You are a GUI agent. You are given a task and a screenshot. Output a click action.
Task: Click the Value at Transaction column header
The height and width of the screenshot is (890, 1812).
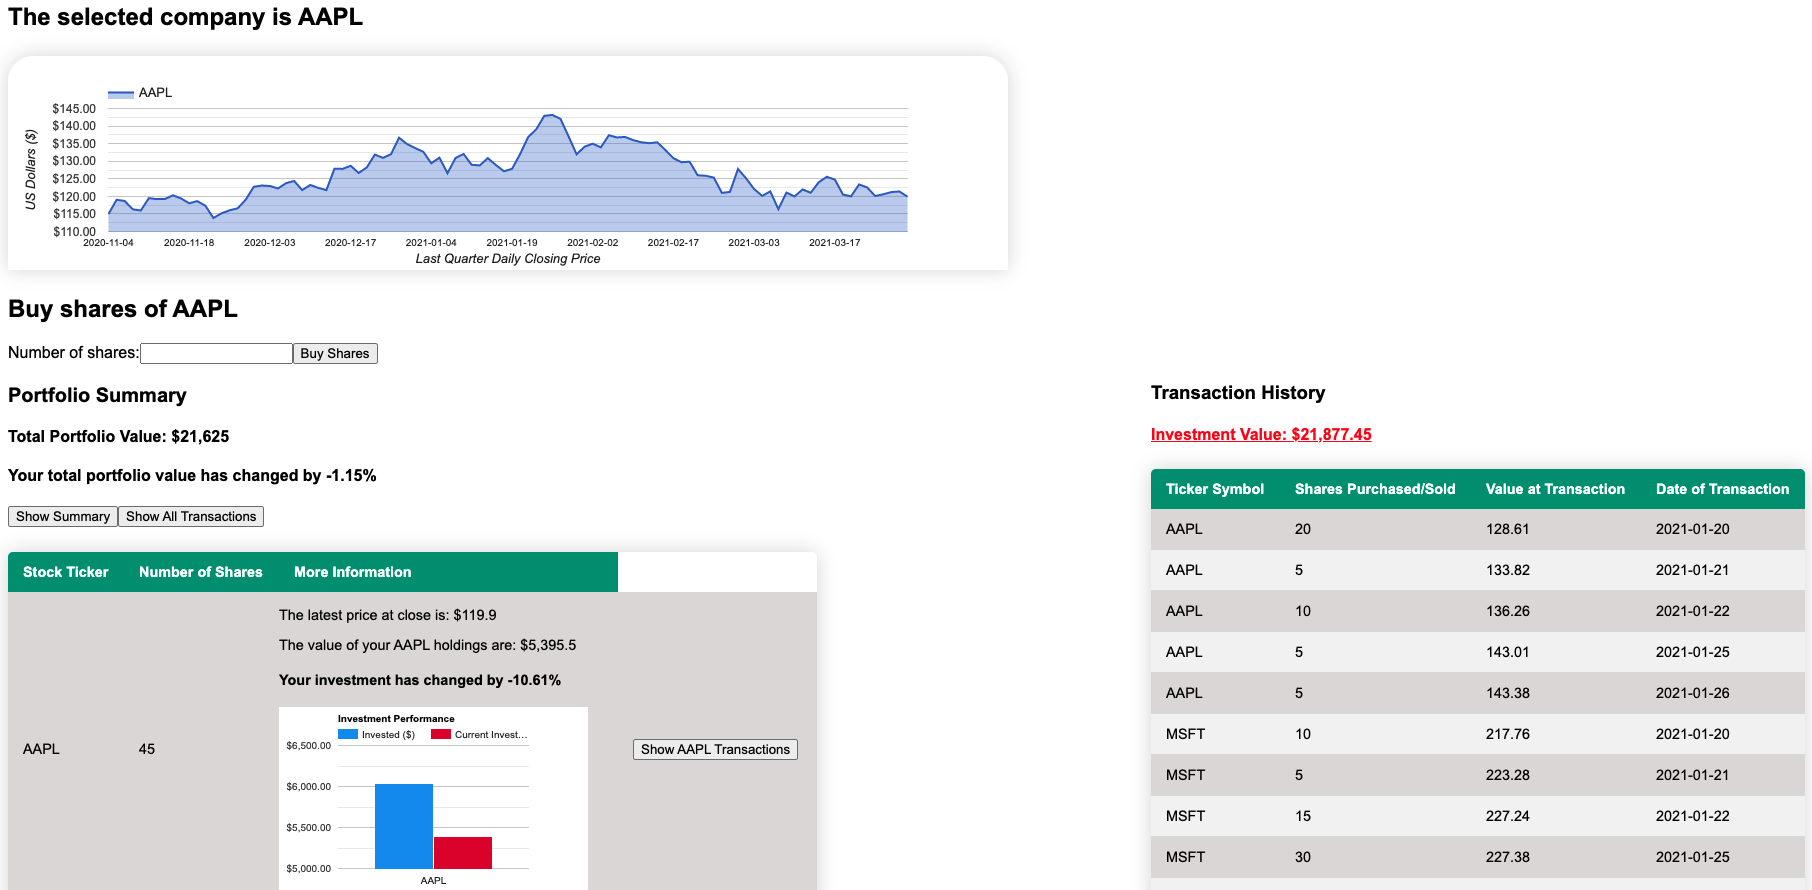click(1555, 489)
